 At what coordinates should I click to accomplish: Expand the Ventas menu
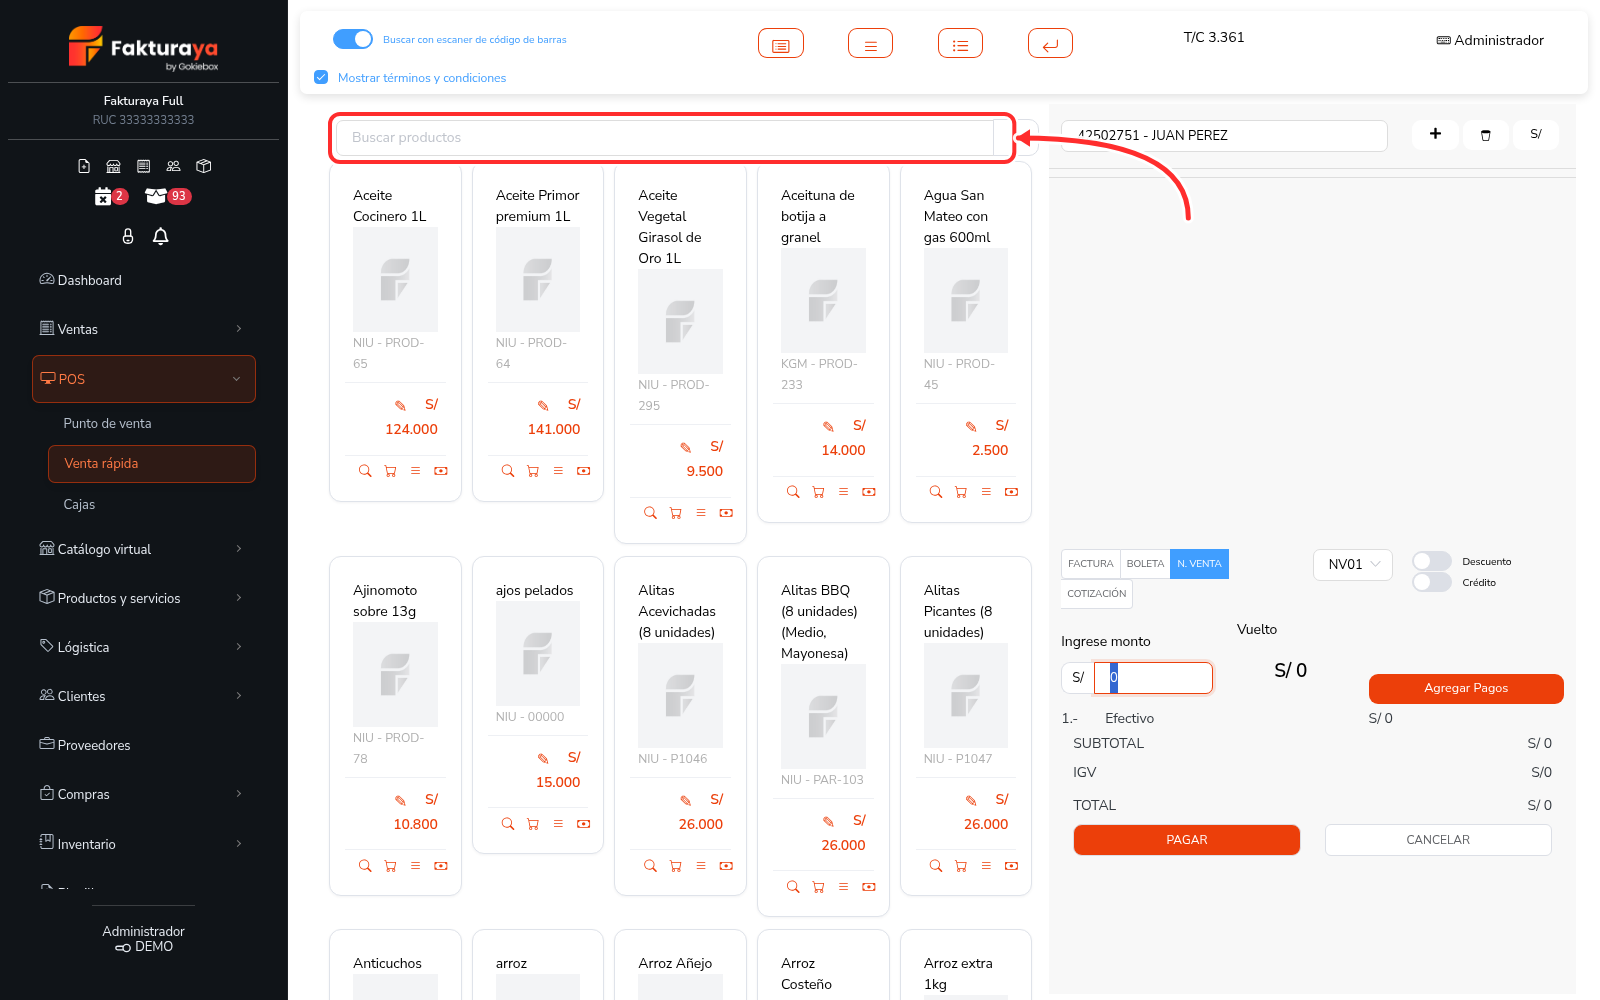[x=144, y=329]
